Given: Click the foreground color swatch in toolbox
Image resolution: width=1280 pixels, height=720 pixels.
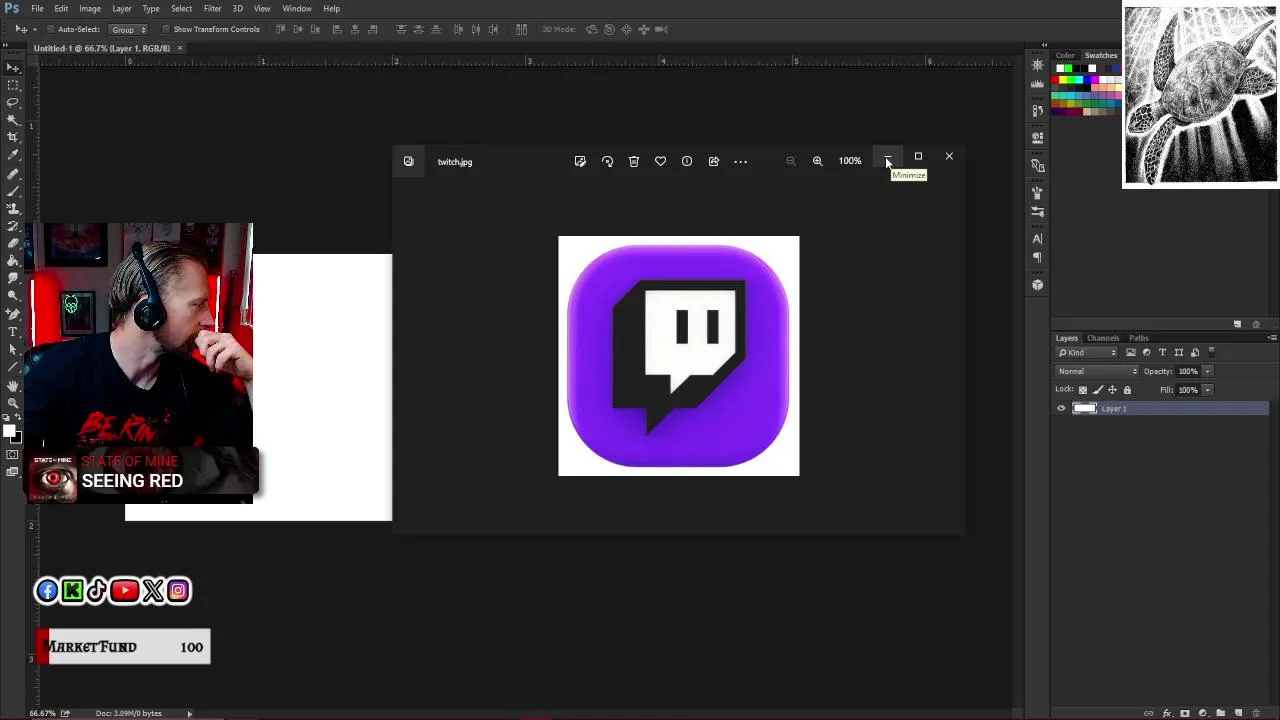Looking at the screenshot, I should (x=11, y=431).
